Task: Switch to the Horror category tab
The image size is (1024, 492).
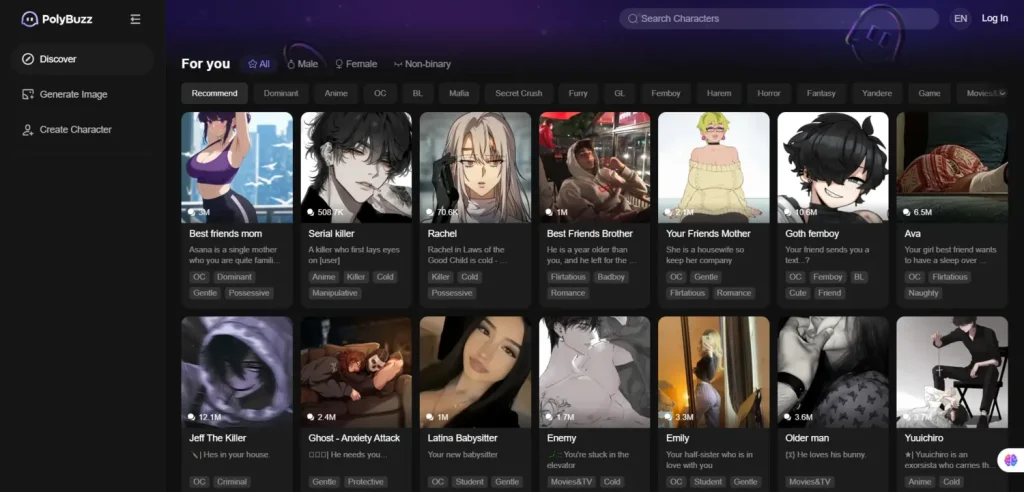Action: pos(769,93)
